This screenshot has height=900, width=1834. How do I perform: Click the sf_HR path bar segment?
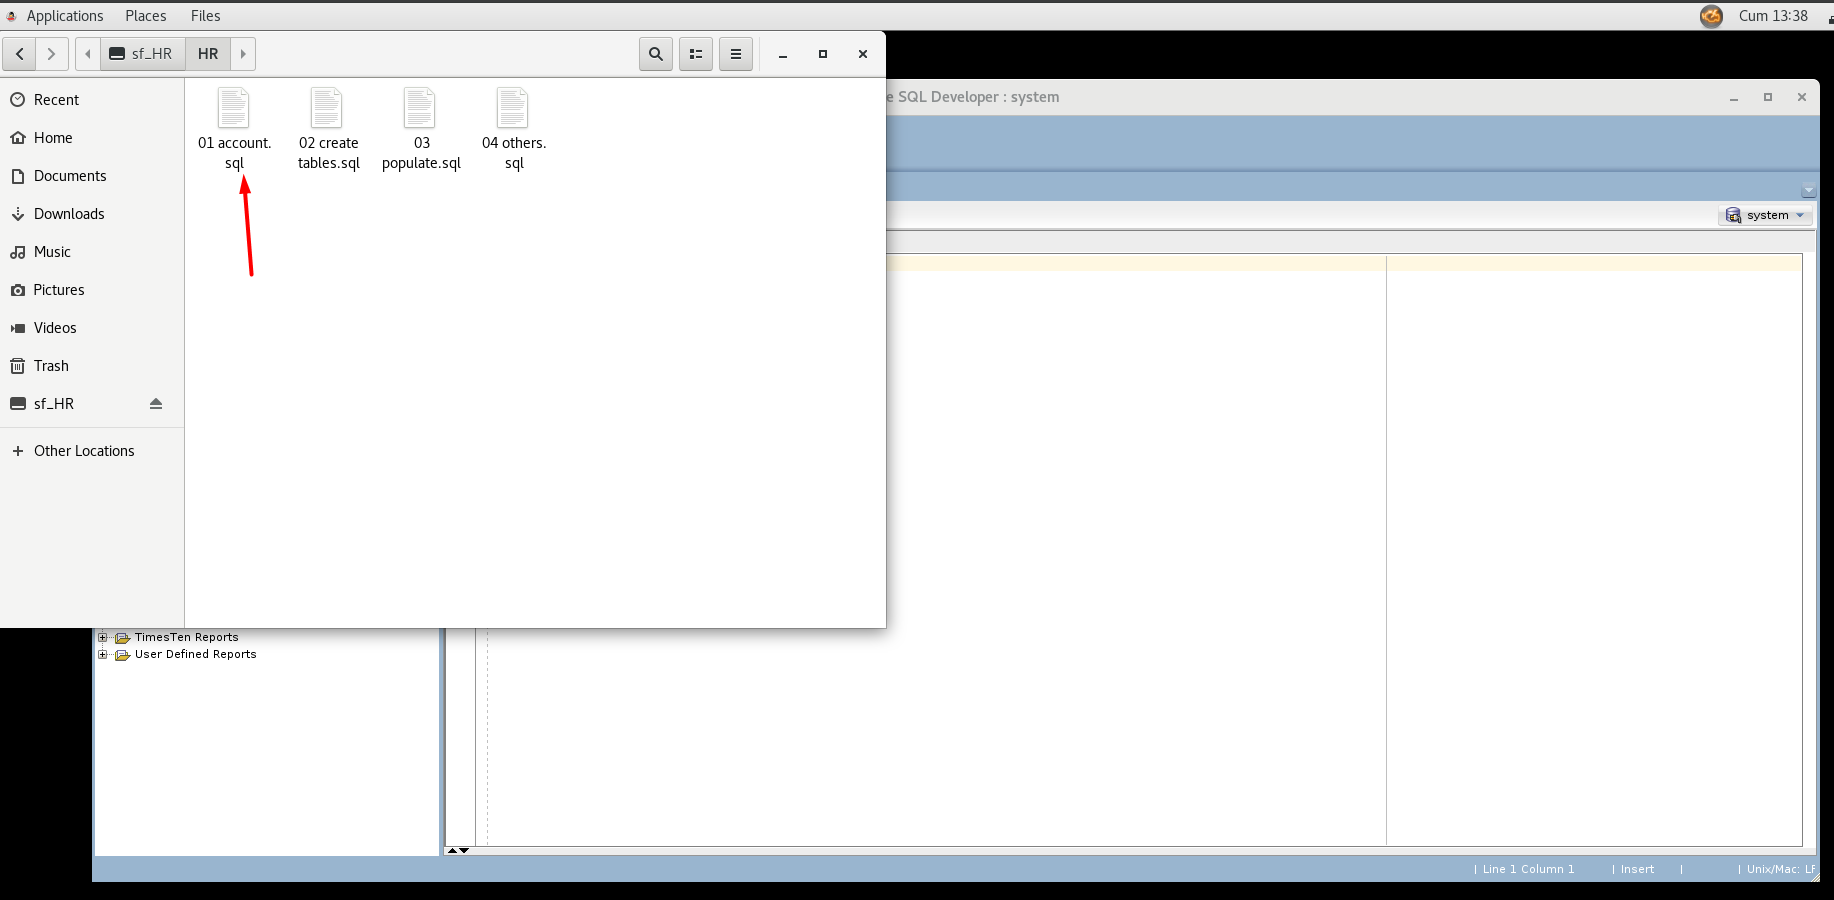pos(142,54)
